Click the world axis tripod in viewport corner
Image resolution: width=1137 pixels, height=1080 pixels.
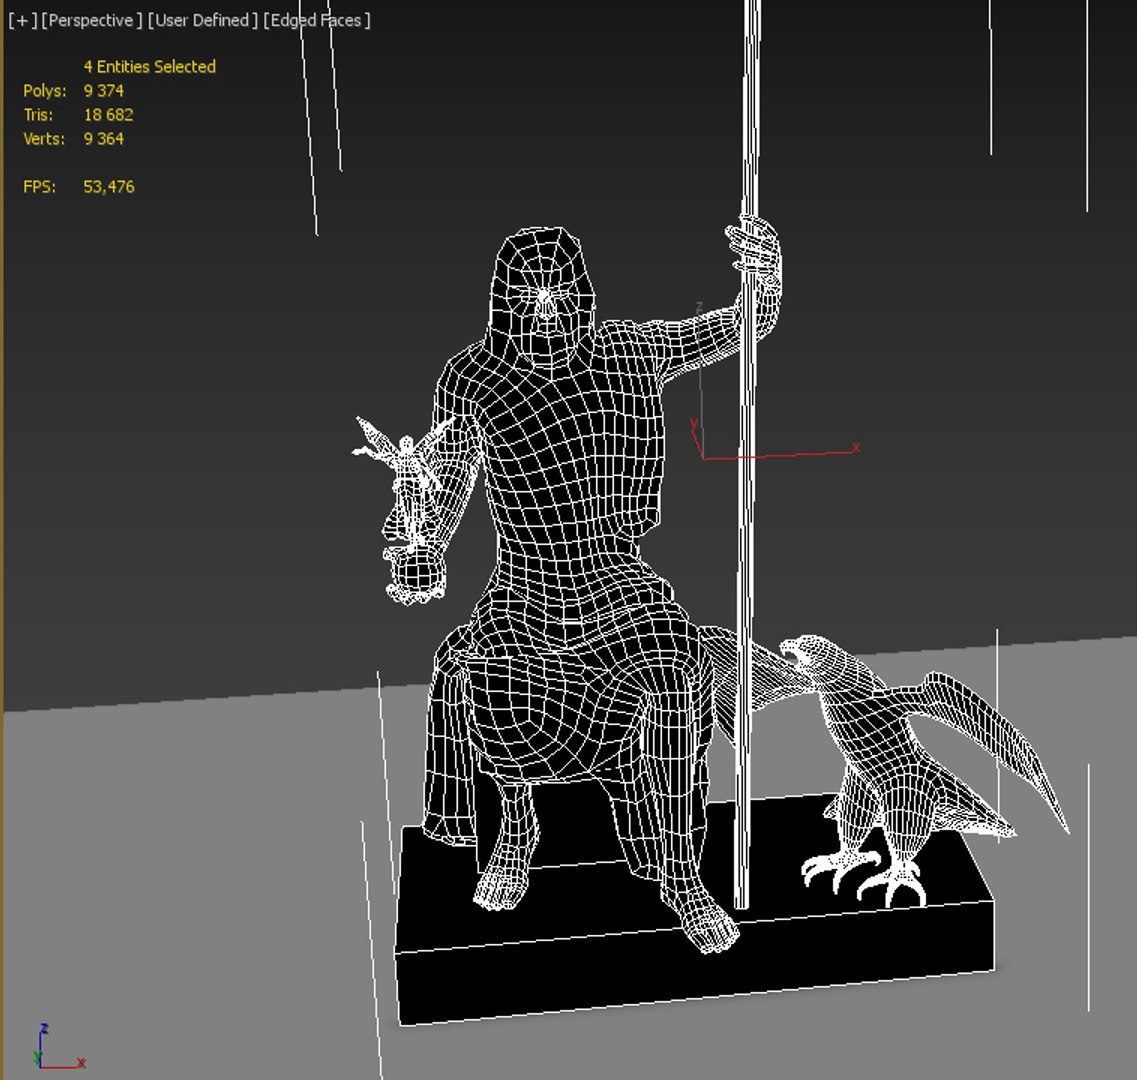click(x=59, y=1047)
